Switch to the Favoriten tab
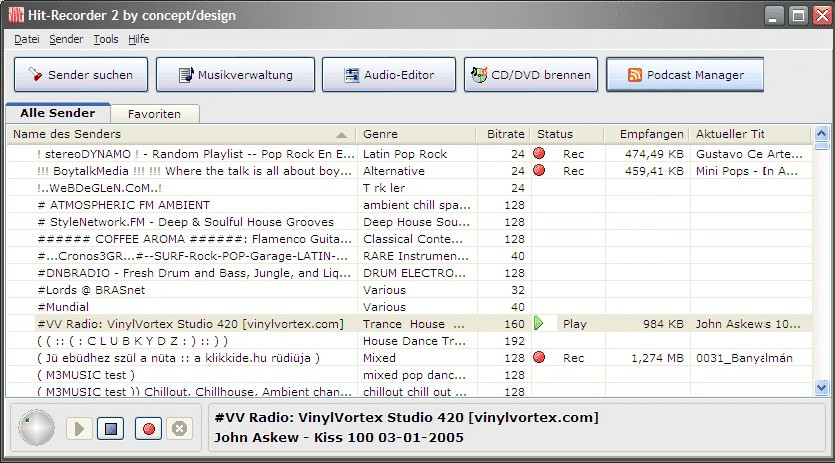The width and height of the screenshot is (835, 463). pos(154,114)
